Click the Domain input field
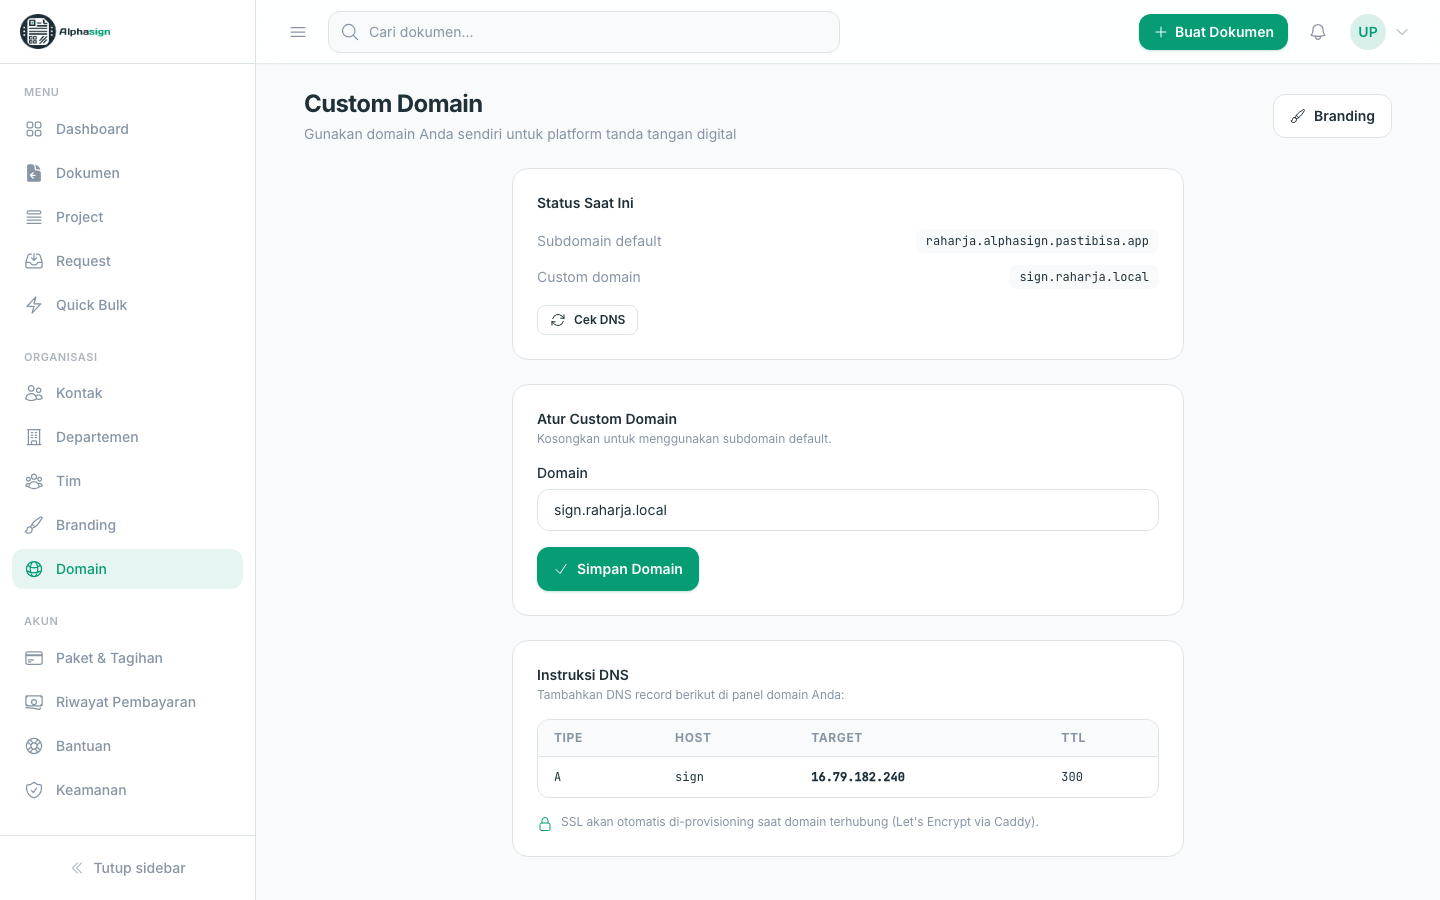 point(848,510)
